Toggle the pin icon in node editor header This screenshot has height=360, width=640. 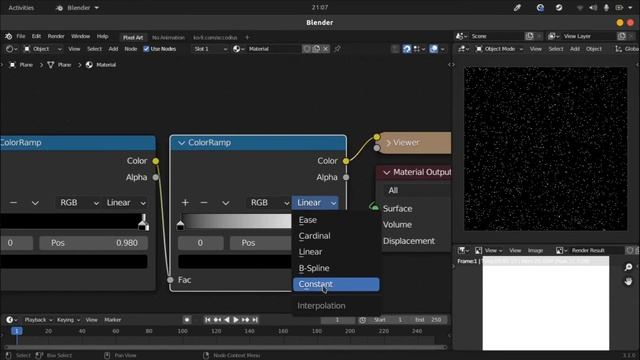tap(337, 49)
